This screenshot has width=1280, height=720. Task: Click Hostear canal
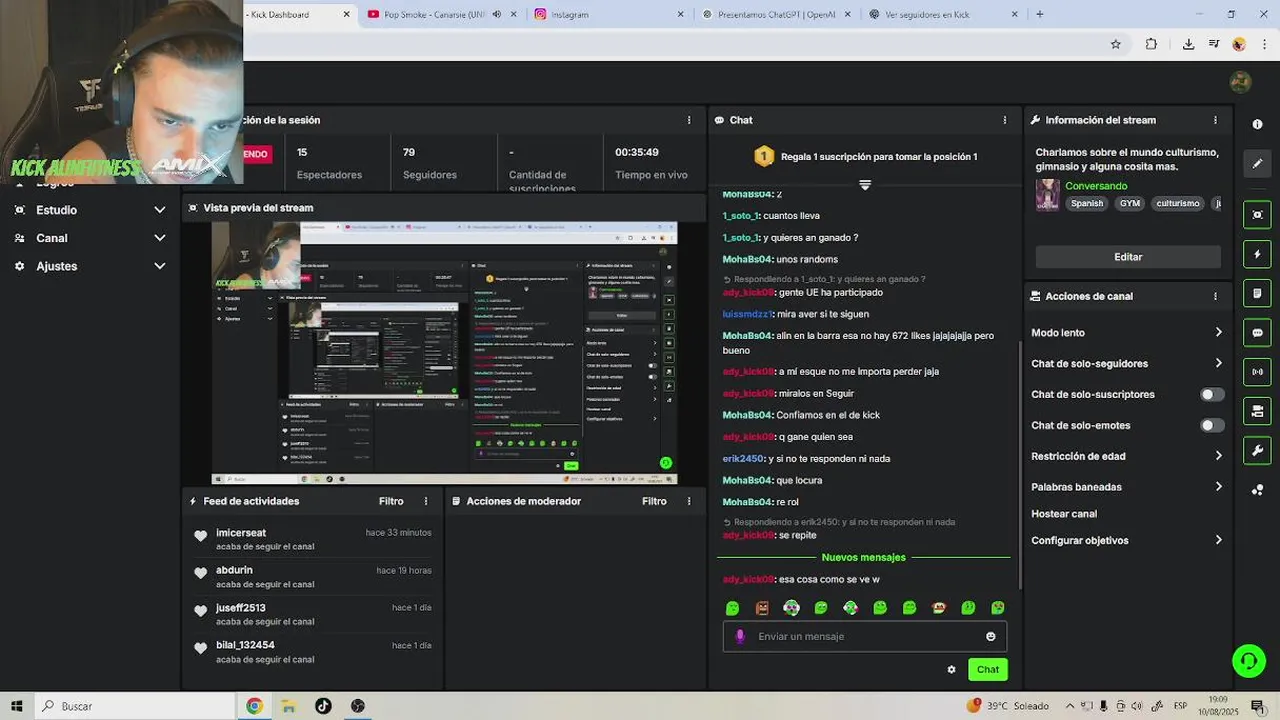[x=1064, y=514]
